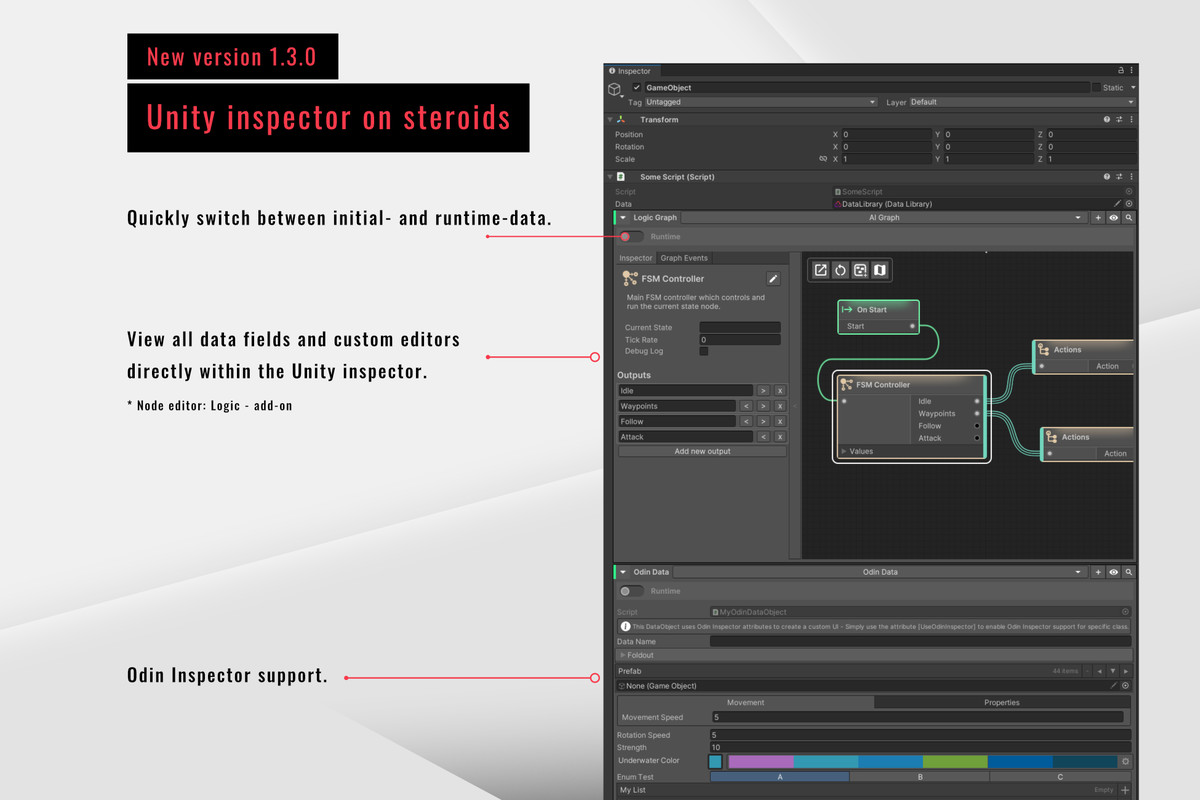
Task: Move the Follow output right with the > button
Action: pos(763,421)
